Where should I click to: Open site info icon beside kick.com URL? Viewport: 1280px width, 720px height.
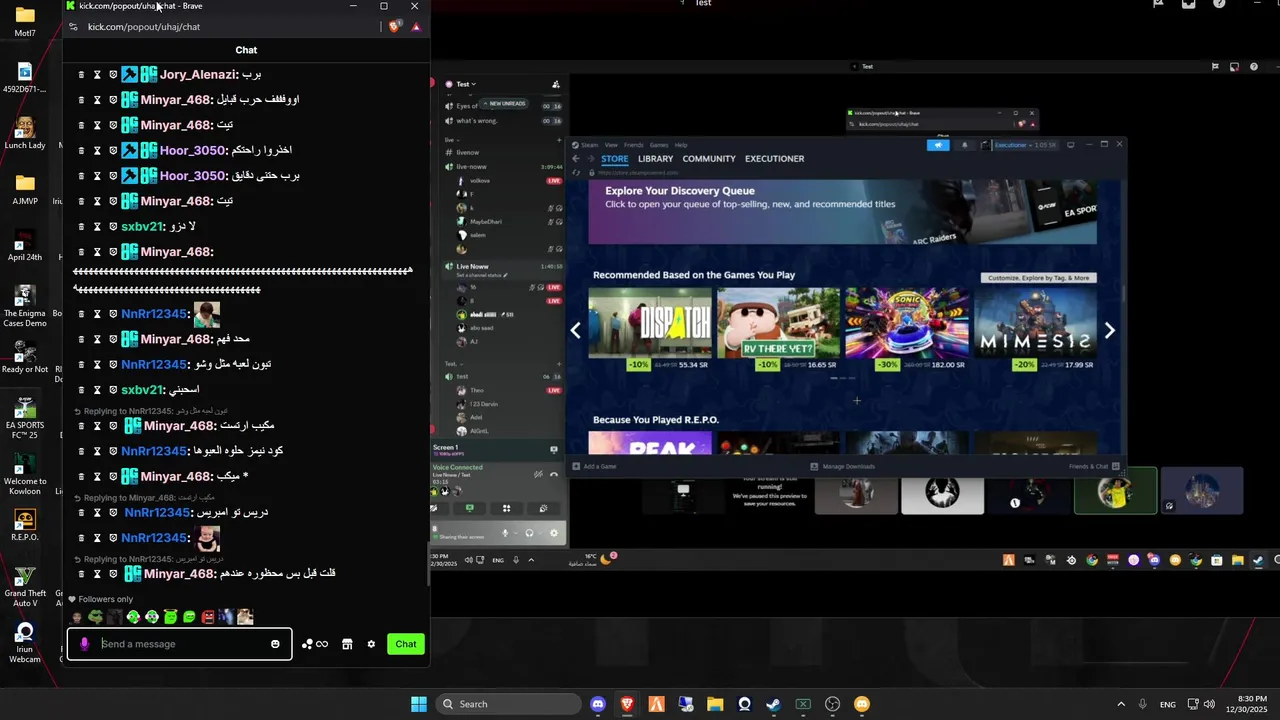(x=74, y=27)
